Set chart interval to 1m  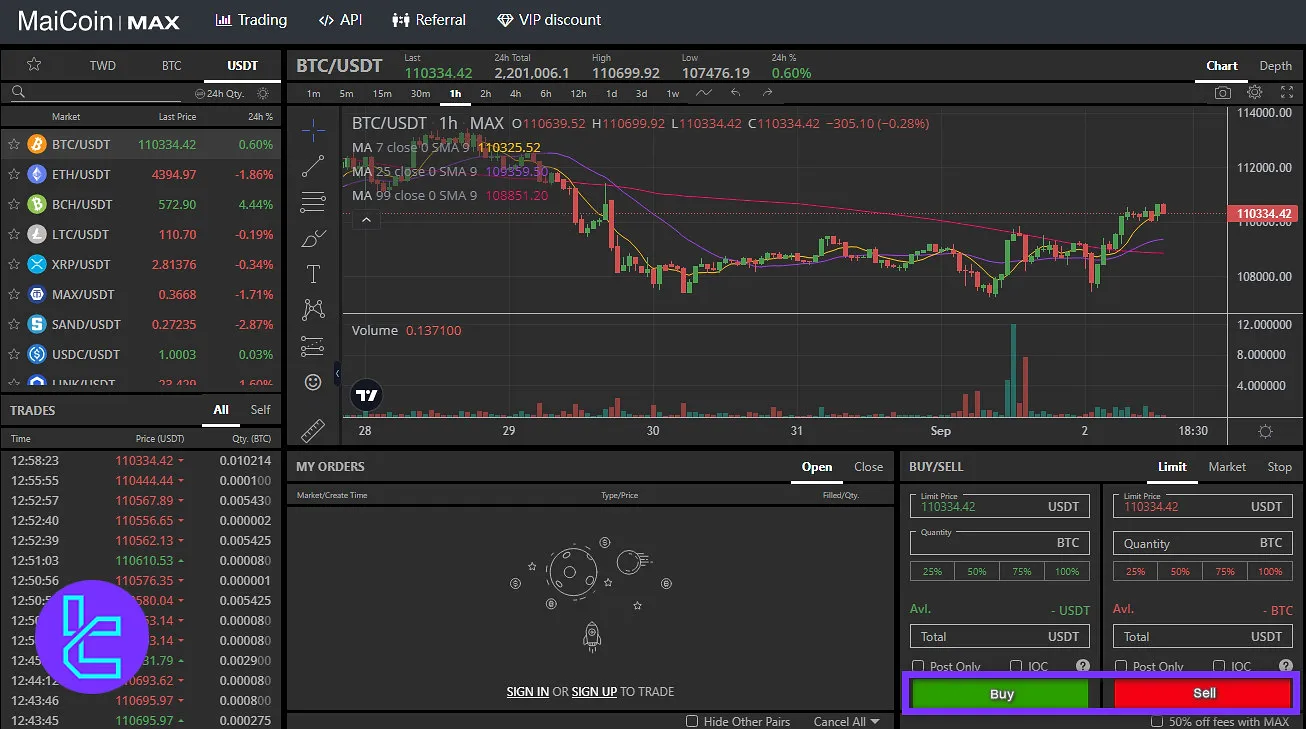pyautogui.click(x=313, y=93)
